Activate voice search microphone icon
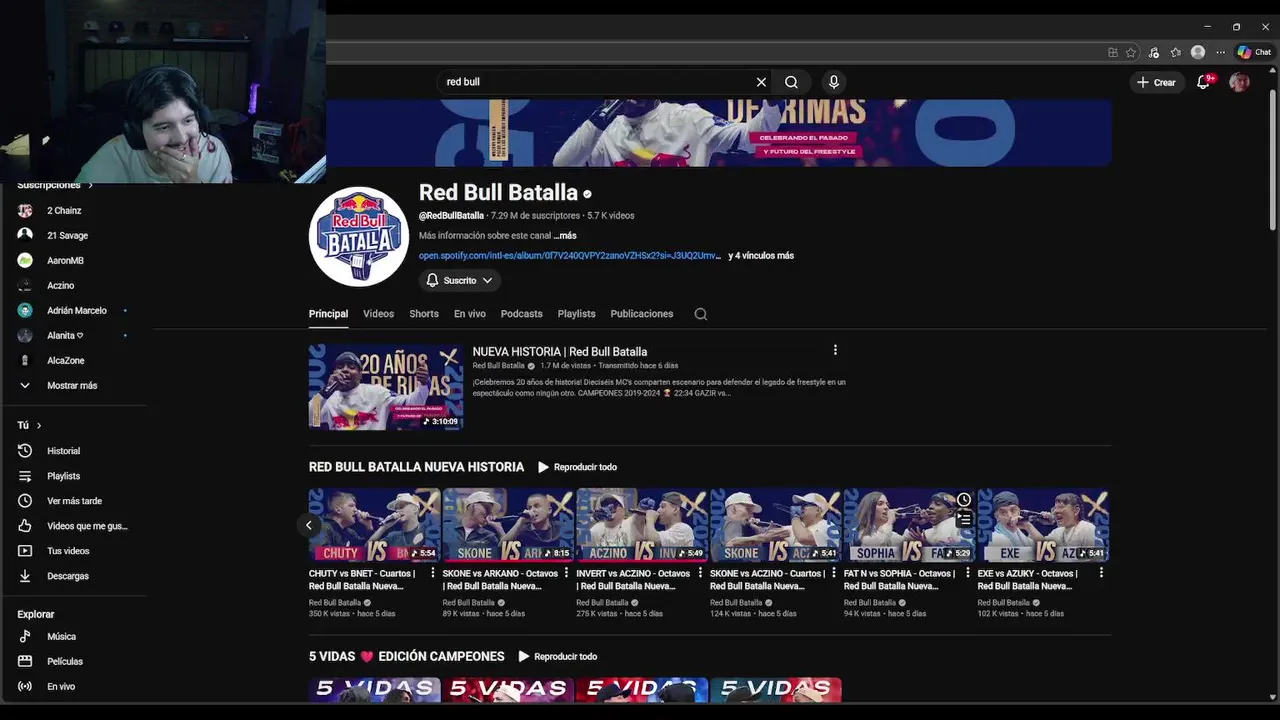 834,82
